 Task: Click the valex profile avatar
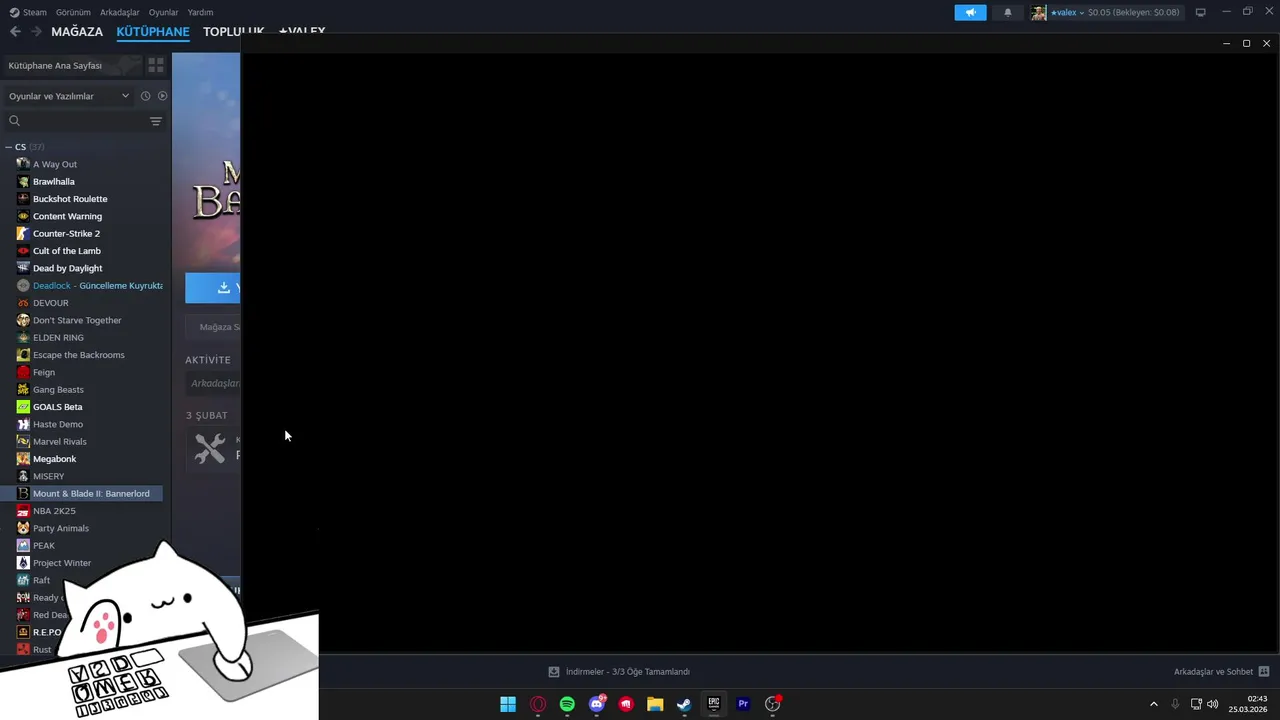coord(1039,12)
